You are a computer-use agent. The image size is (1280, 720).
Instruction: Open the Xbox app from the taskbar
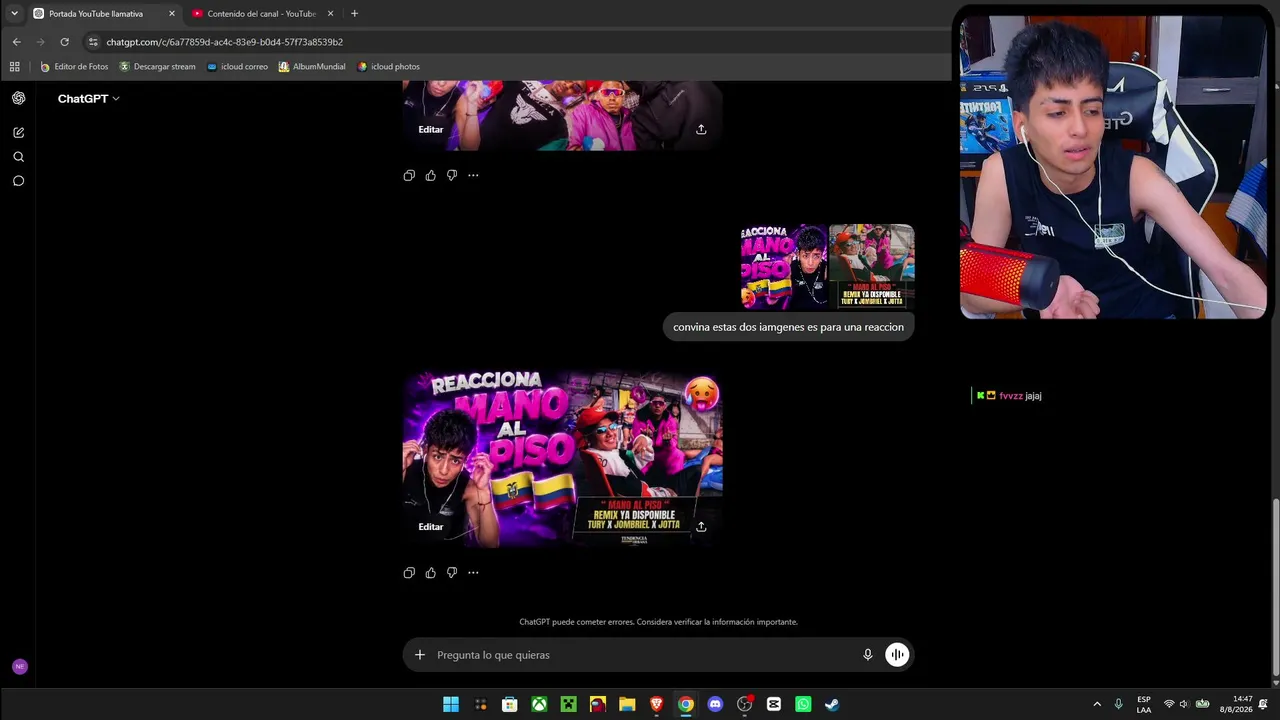click(539, 704)
